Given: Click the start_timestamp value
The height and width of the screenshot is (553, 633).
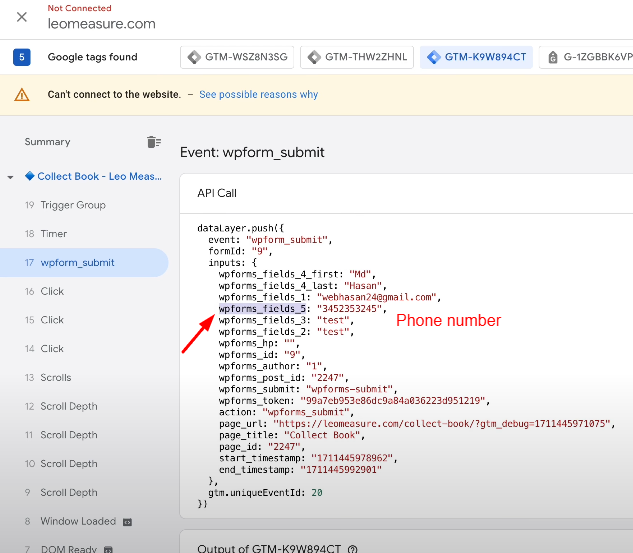Looking at the screenshot, I should [x=352, y=458].
